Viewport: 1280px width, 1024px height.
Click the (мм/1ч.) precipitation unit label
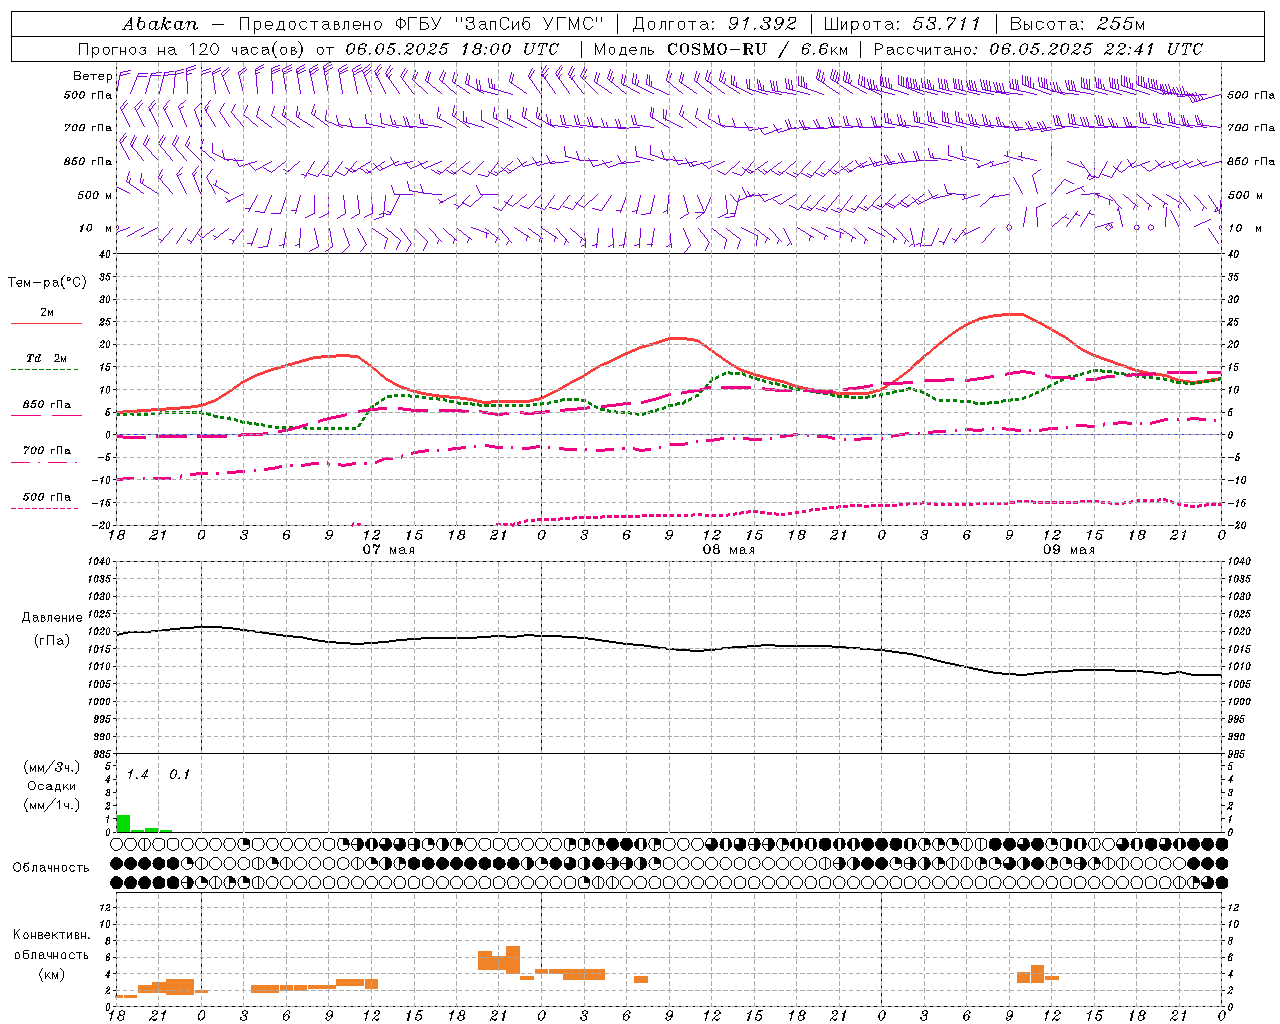point(52,805)
